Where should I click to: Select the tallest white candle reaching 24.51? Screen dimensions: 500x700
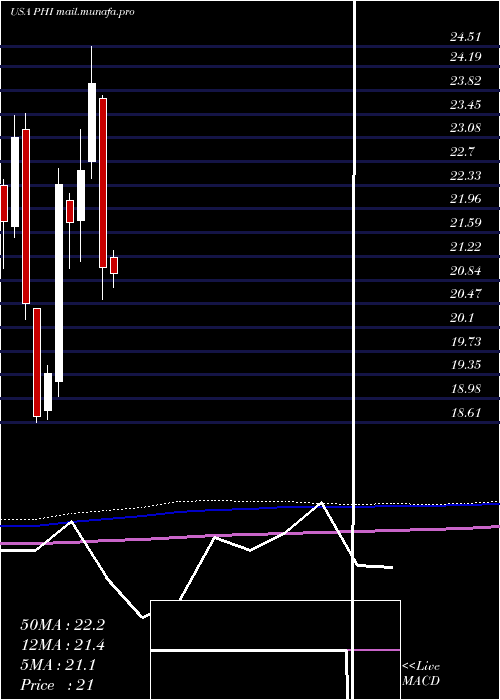[x=92, y=112]
